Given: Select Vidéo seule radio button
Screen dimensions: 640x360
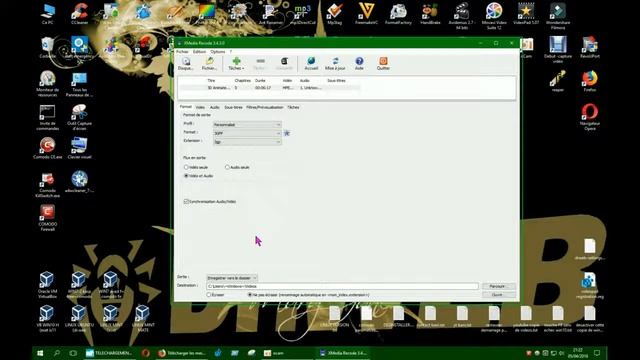Looking at the screenshot, I should pos(186,167).
